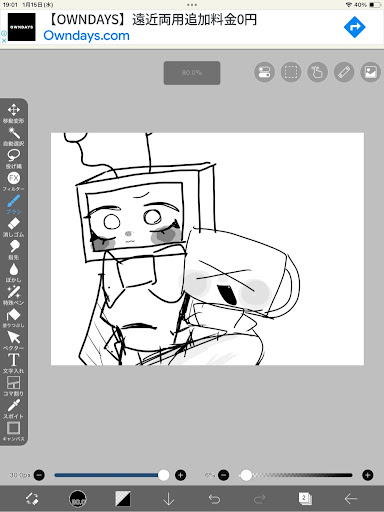Viewport: 384px width, 512px height.
Task: Select the 消しゴム eraser tool
Action: point(14,228)
